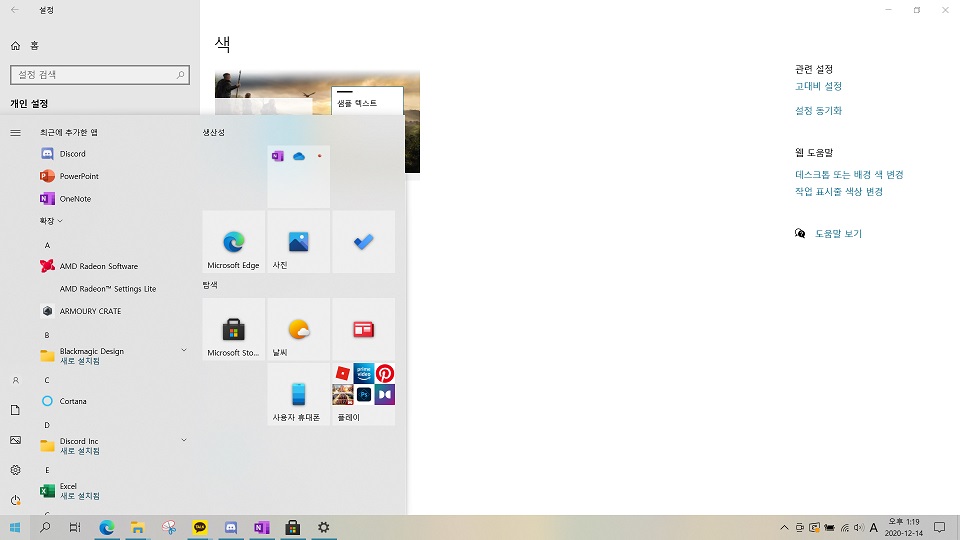Switch to Settings gear on taskbar
The height and width of the screenshot is (540, 960).
click(x=323, y=527)
